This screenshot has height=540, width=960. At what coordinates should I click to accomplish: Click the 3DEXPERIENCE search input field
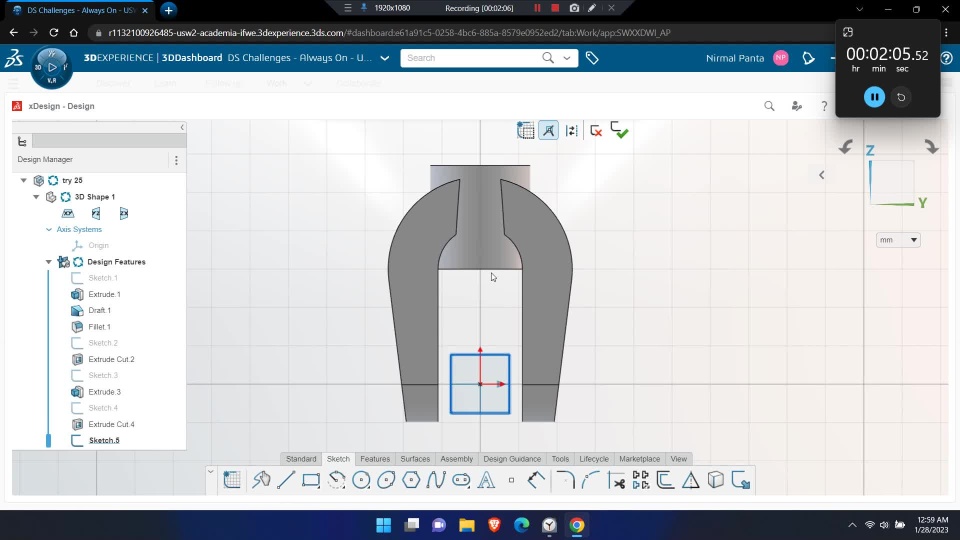pyautogui.click(x=471, y=58)
